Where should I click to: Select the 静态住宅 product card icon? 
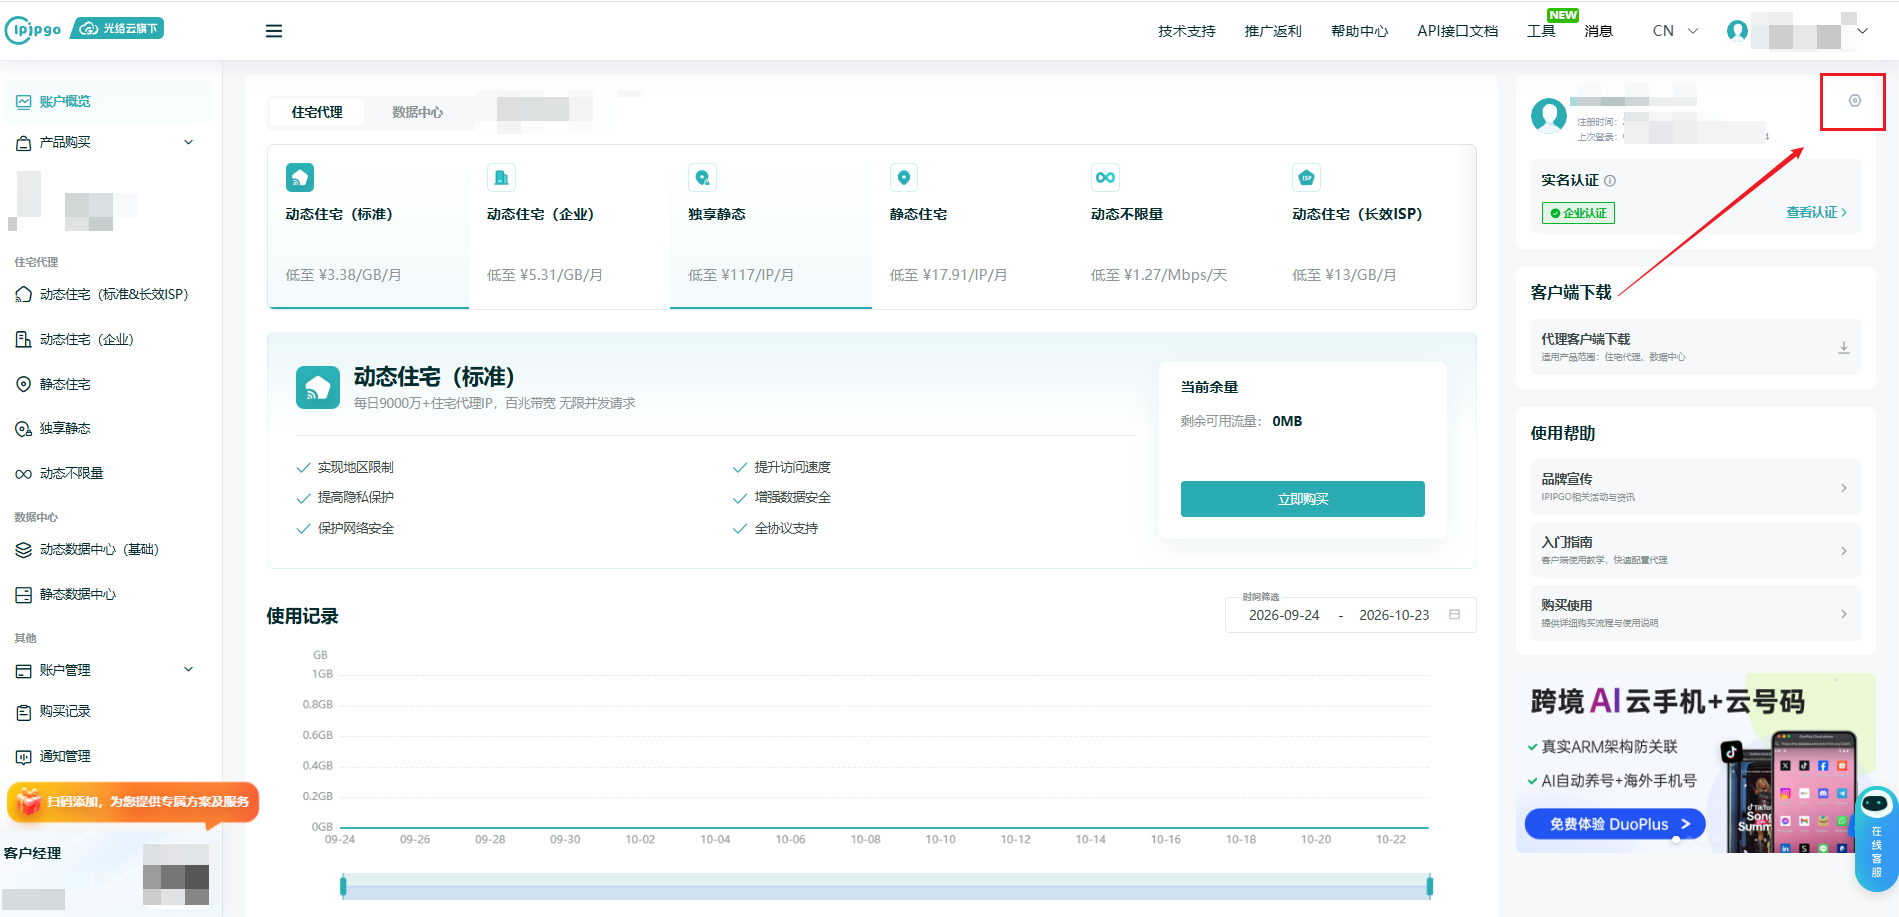click(x=904, y=177)
